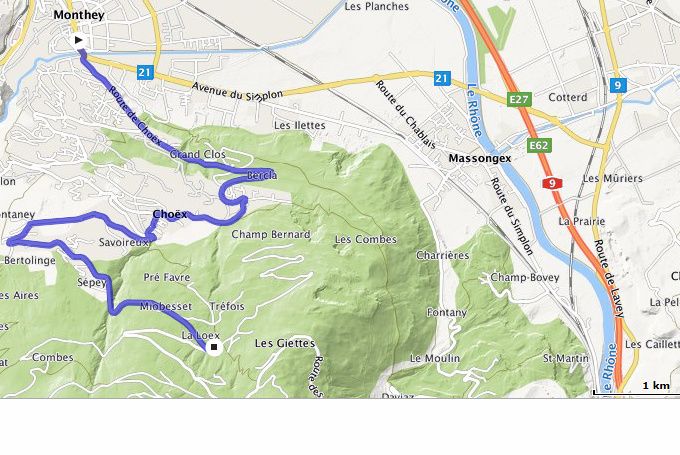This screenshot has width=680, height=455.
Task: Select the Choëx village label
Action: (170, 214)
